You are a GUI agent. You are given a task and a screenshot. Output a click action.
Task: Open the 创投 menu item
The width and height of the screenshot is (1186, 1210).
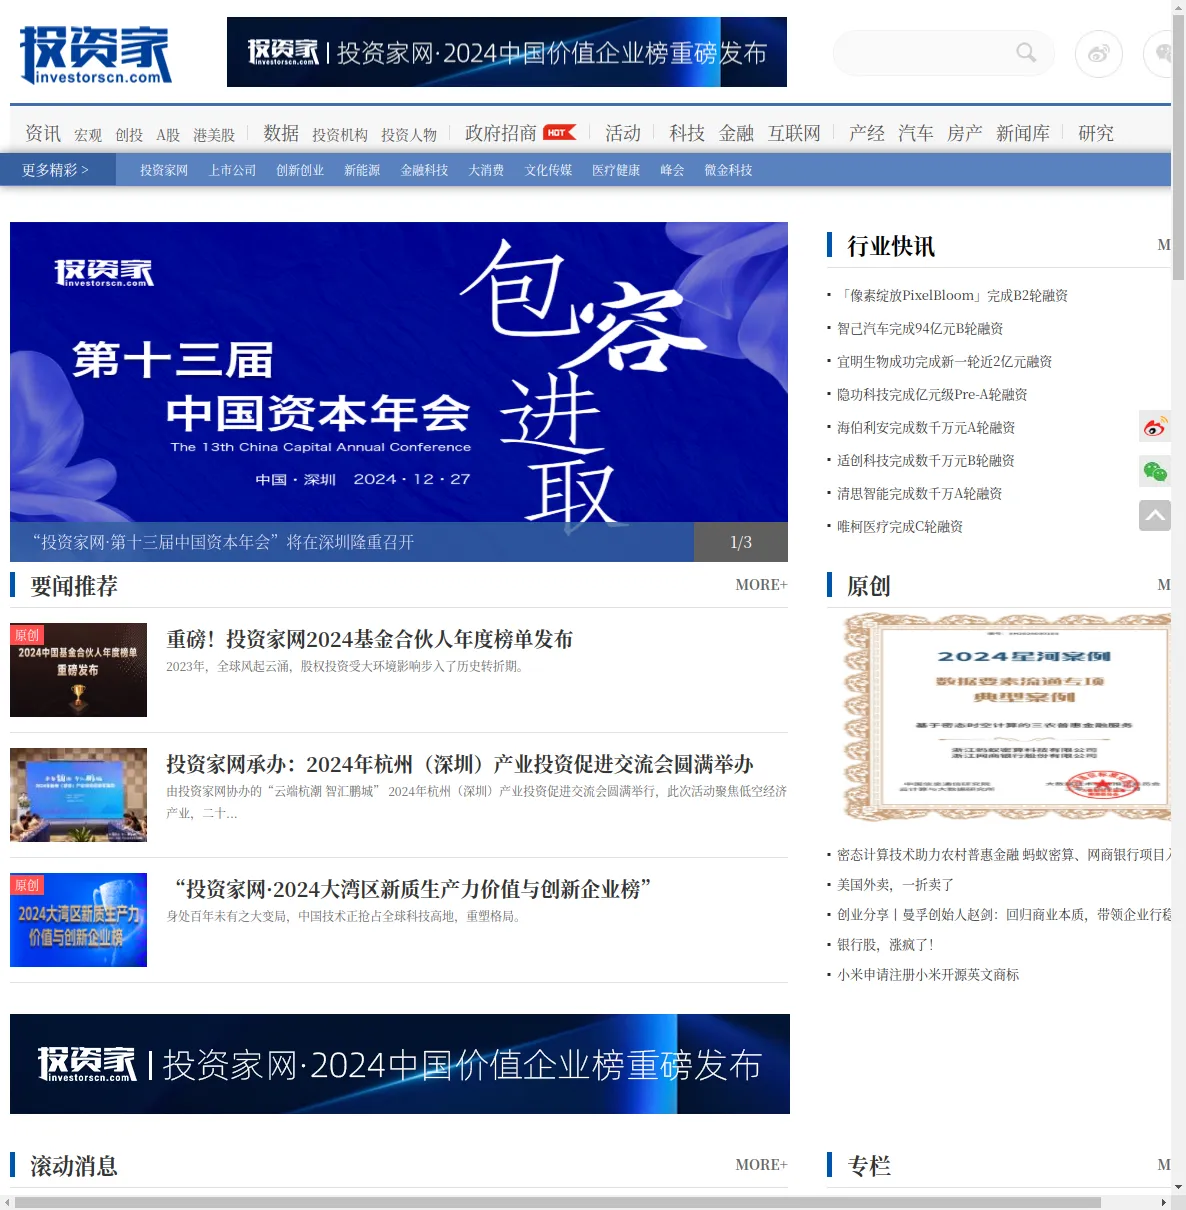point(129,135)
